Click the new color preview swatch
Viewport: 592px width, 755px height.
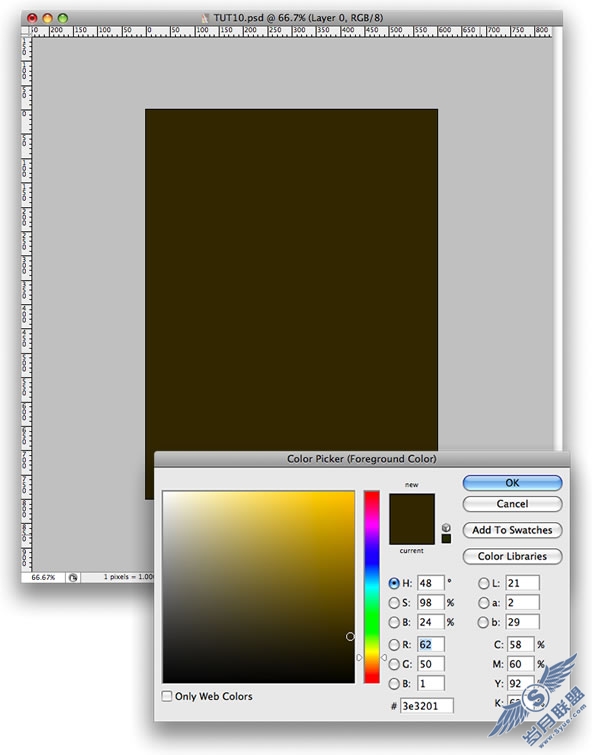(x=412, y=506)
